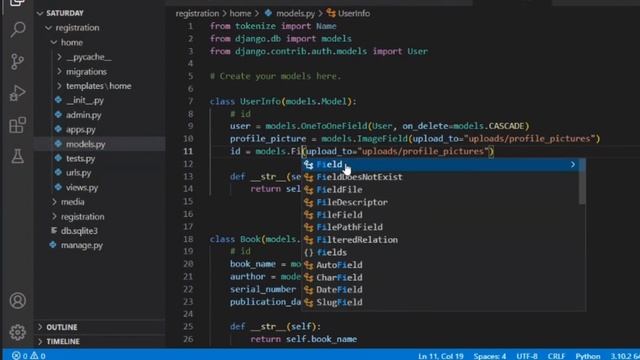Viewport: 640px width, 360px height.
Task: Click the python icon beside manage.py
Action: coord(53,245)
